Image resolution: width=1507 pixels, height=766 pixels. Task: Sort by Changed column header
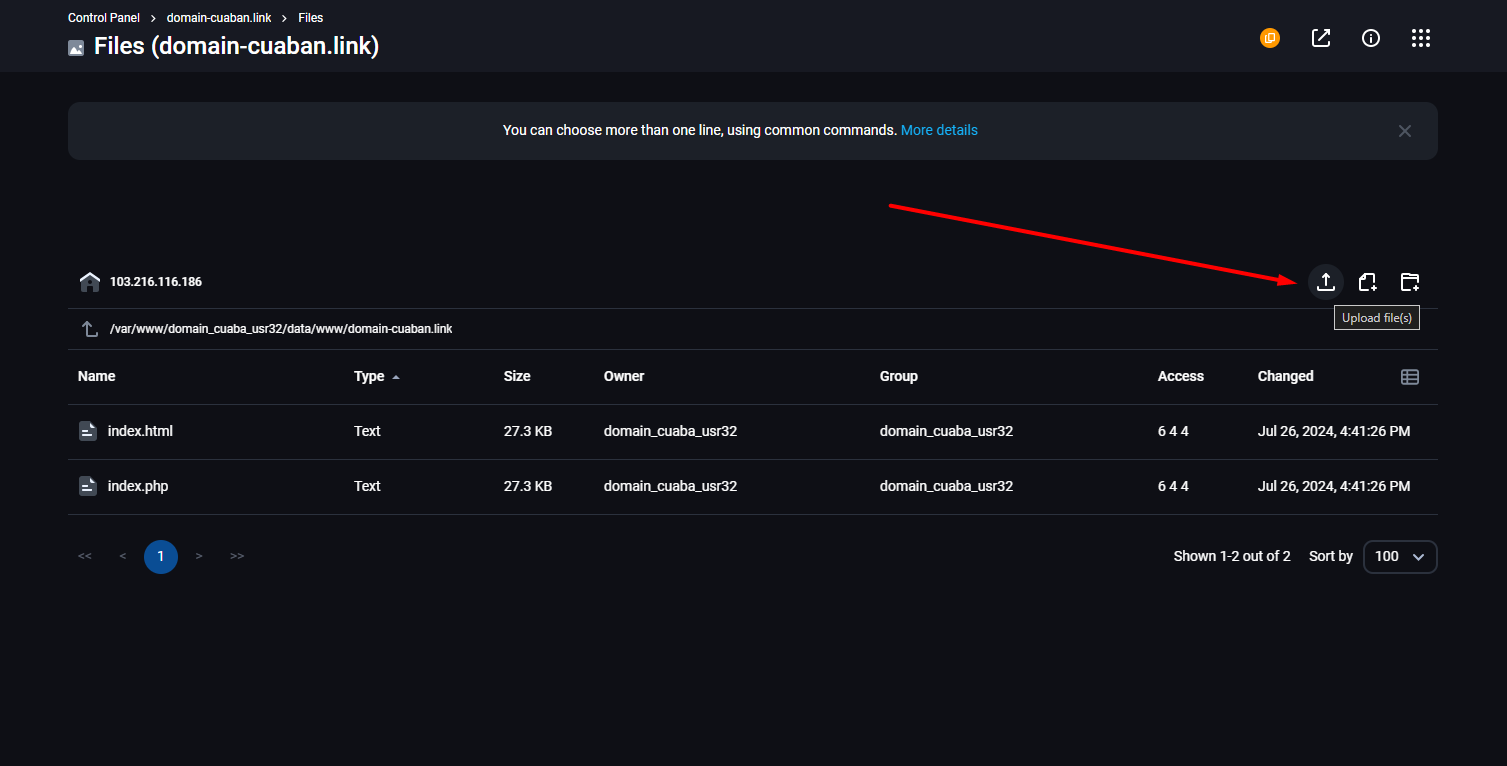(x=1286, y=376)
